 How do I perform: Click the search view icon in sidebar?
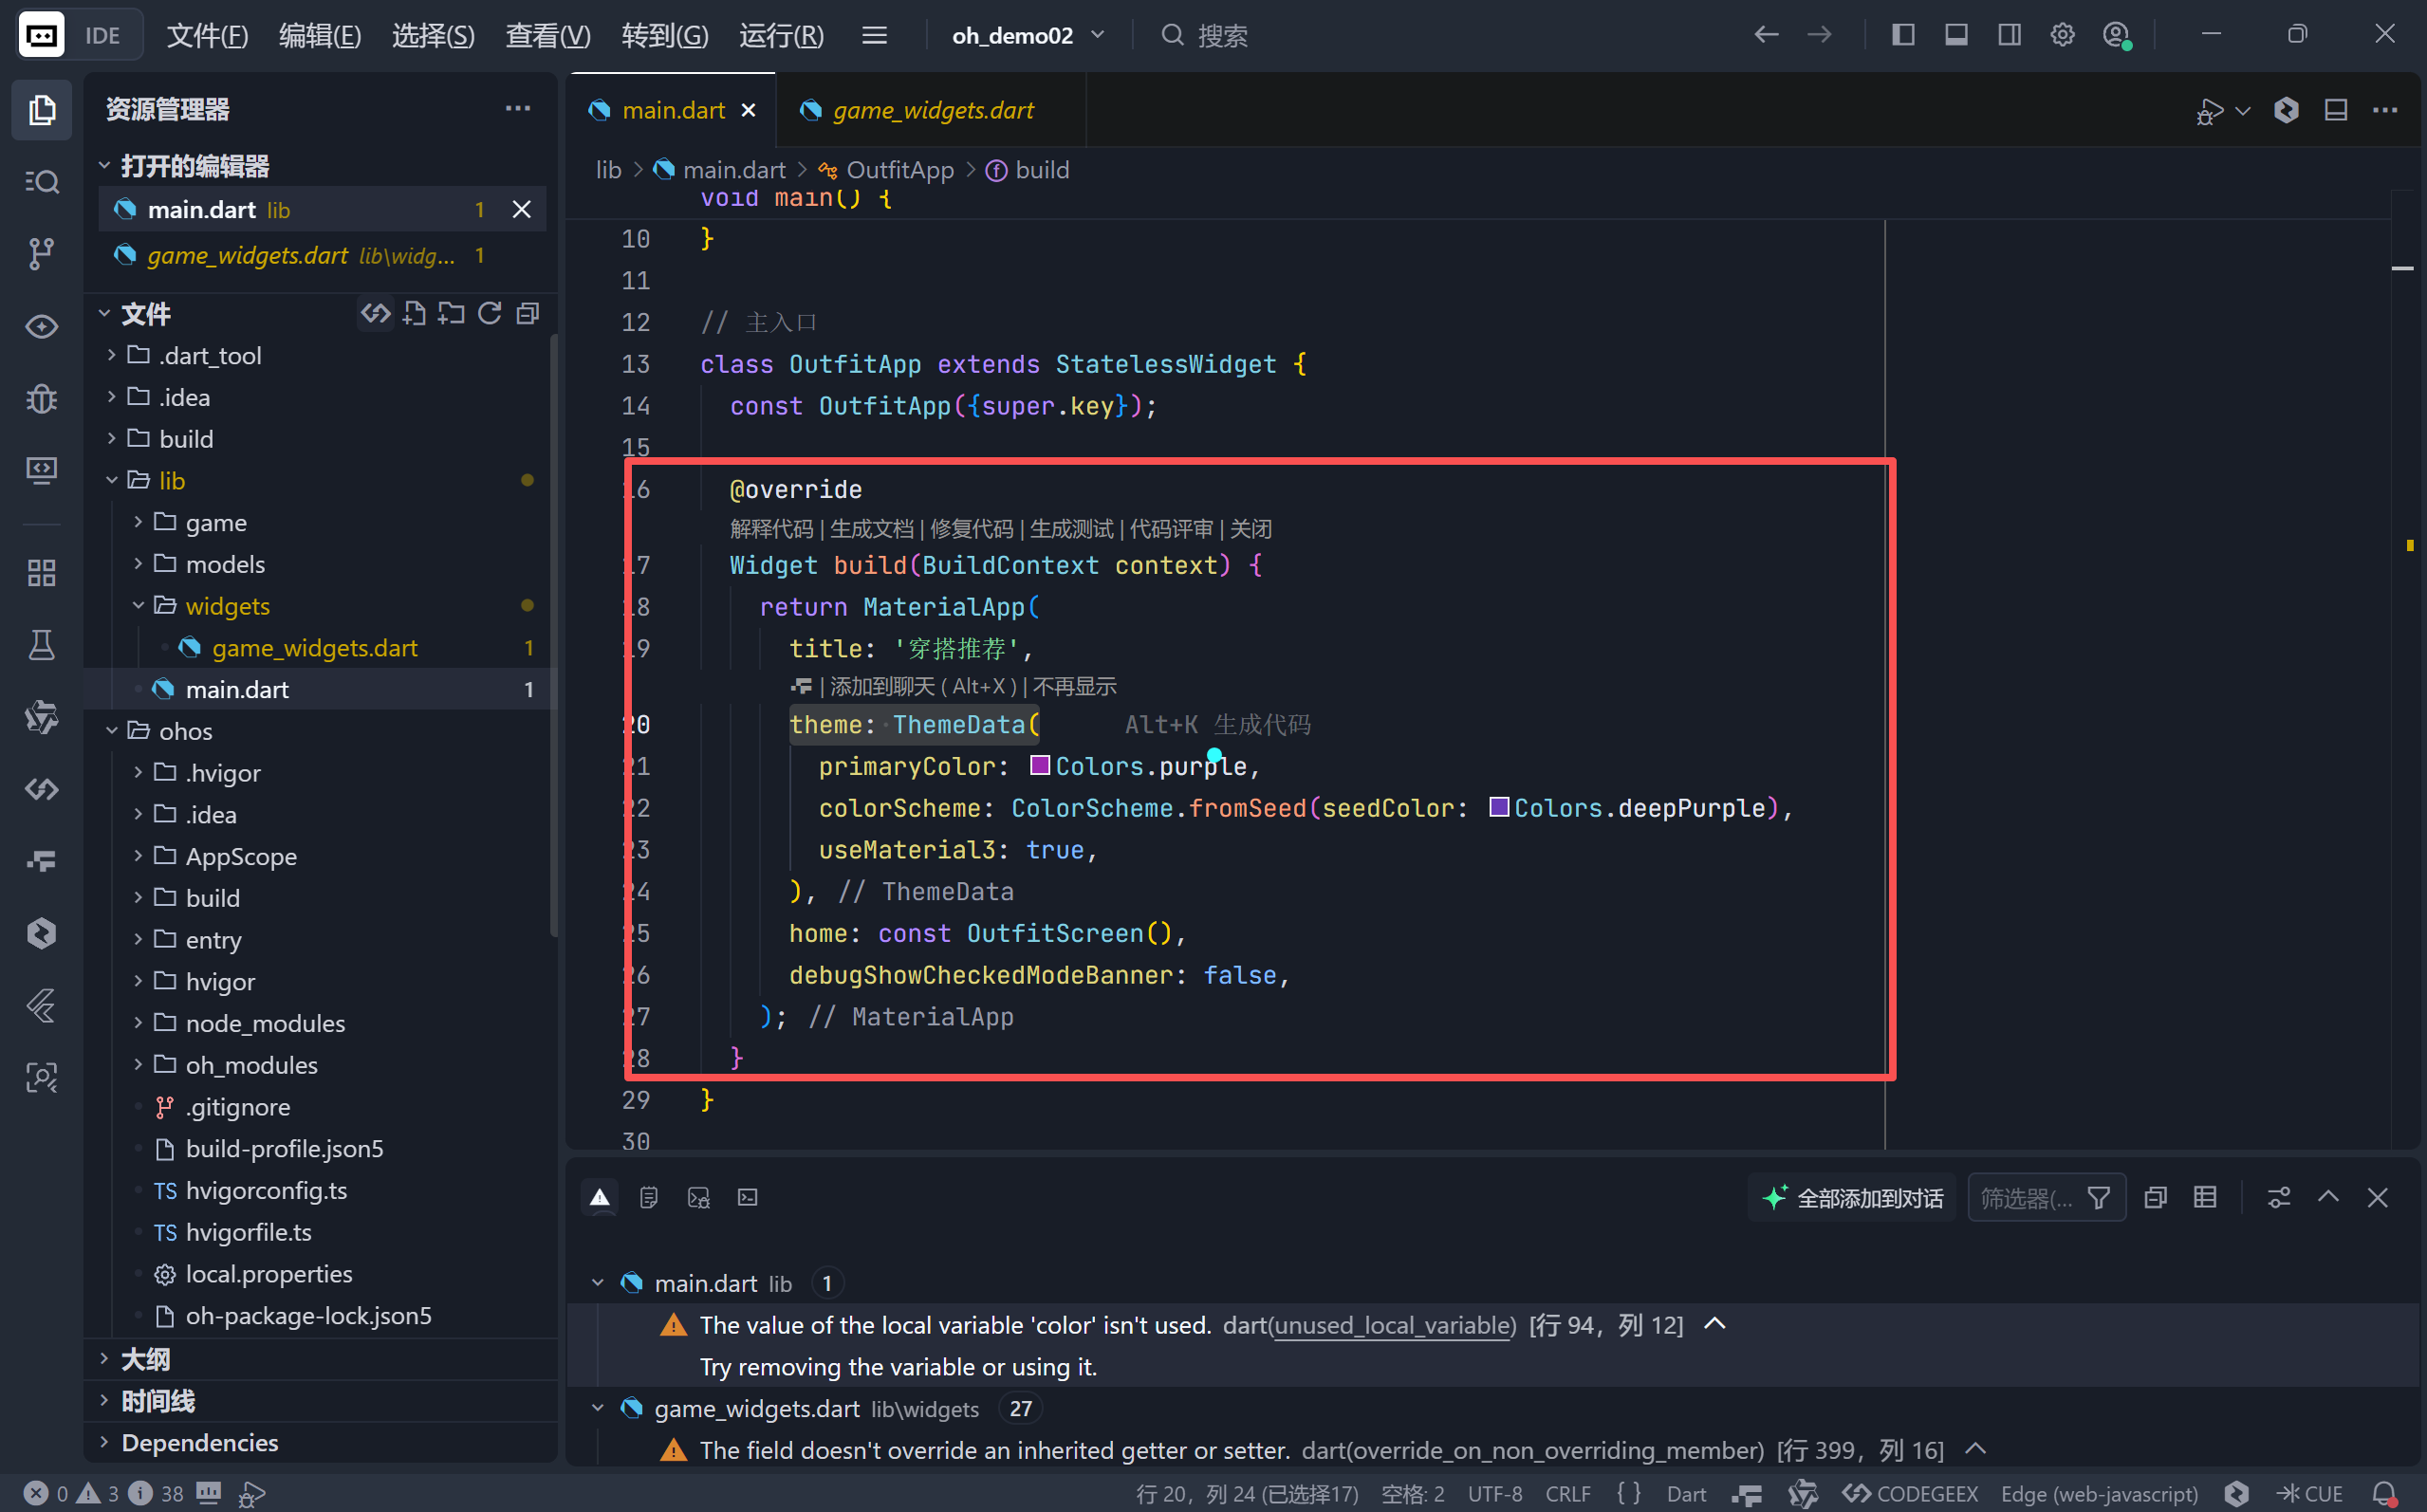[x=41, y=181]
